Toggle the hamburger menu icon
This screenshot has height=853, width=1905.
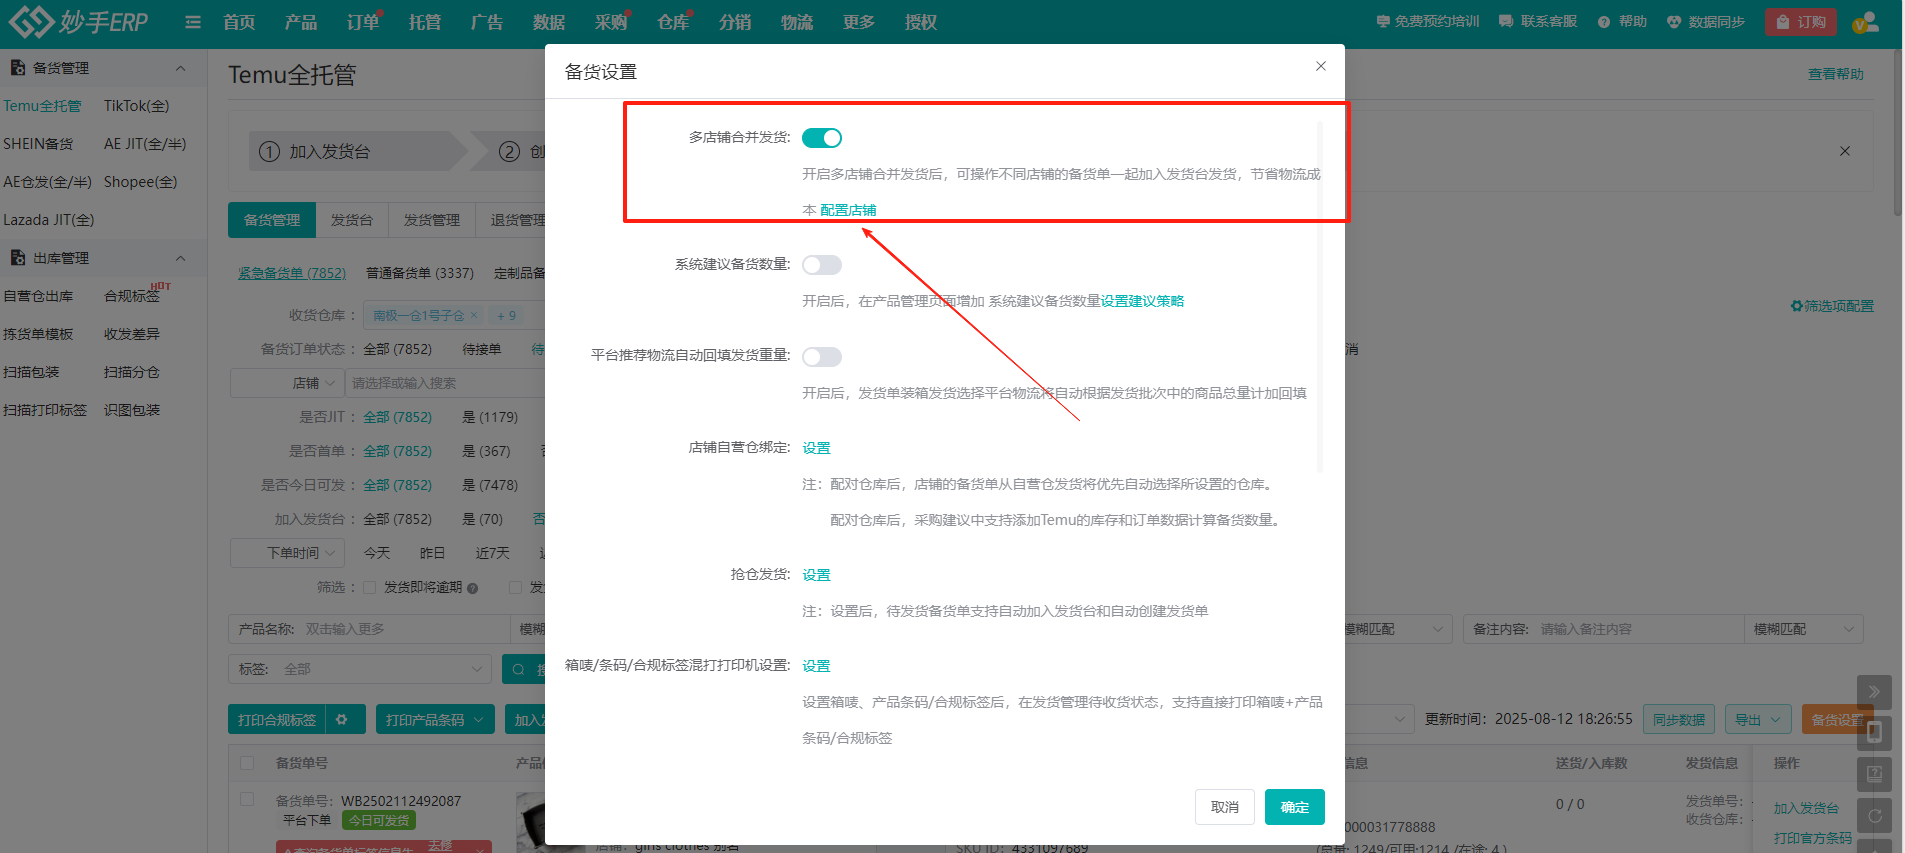(193, 22)
